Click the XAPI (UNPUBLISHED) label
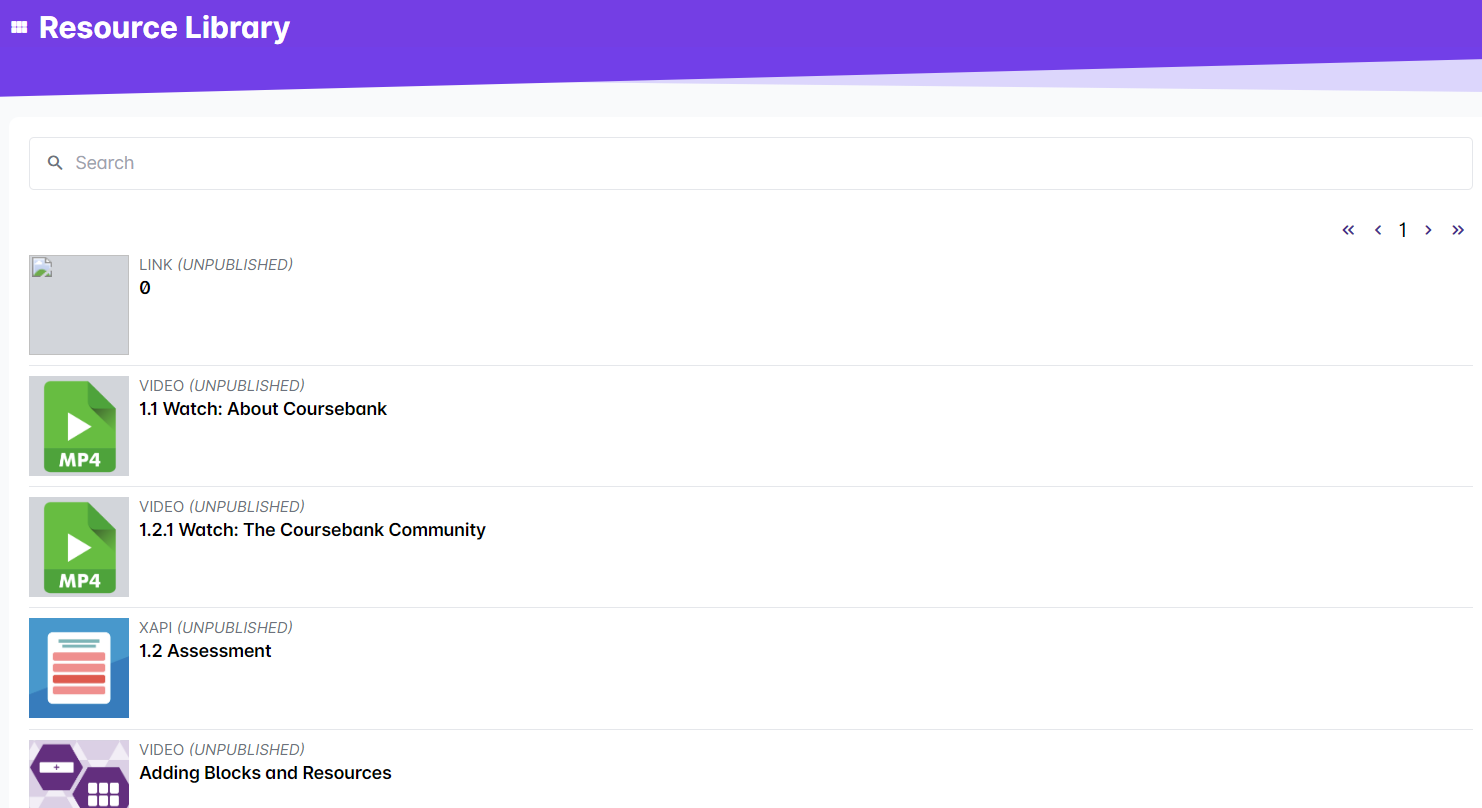The image size is (1482, 808). pyautogui.click(x=216, y=628)
